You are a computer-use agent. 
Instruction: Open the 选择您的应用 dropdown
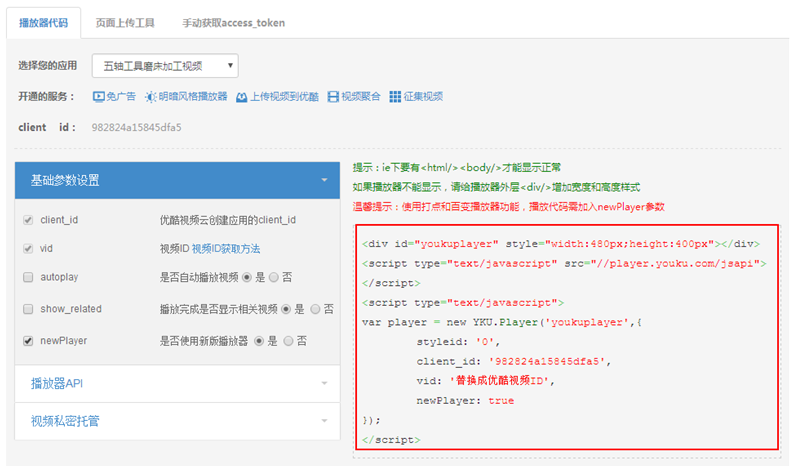(x=165, y=66)
